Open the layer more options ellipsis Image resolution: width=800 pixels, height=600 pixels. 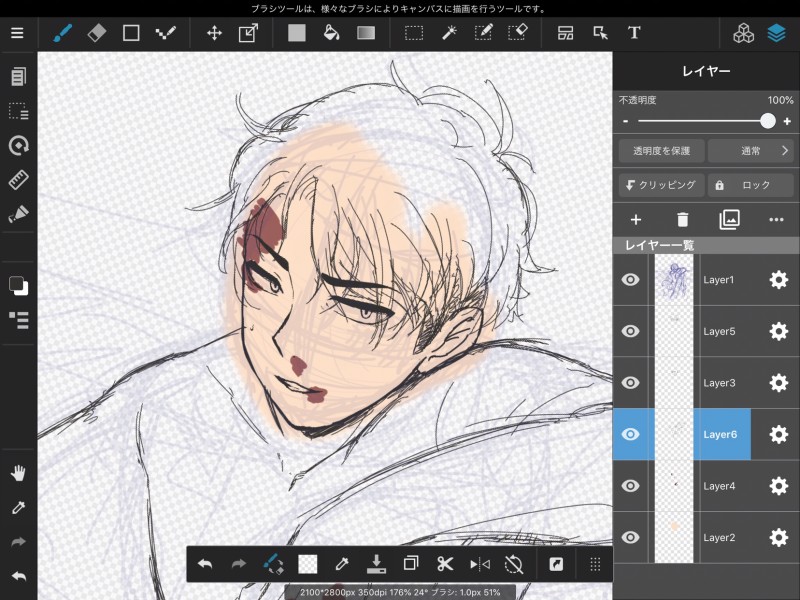776,220
